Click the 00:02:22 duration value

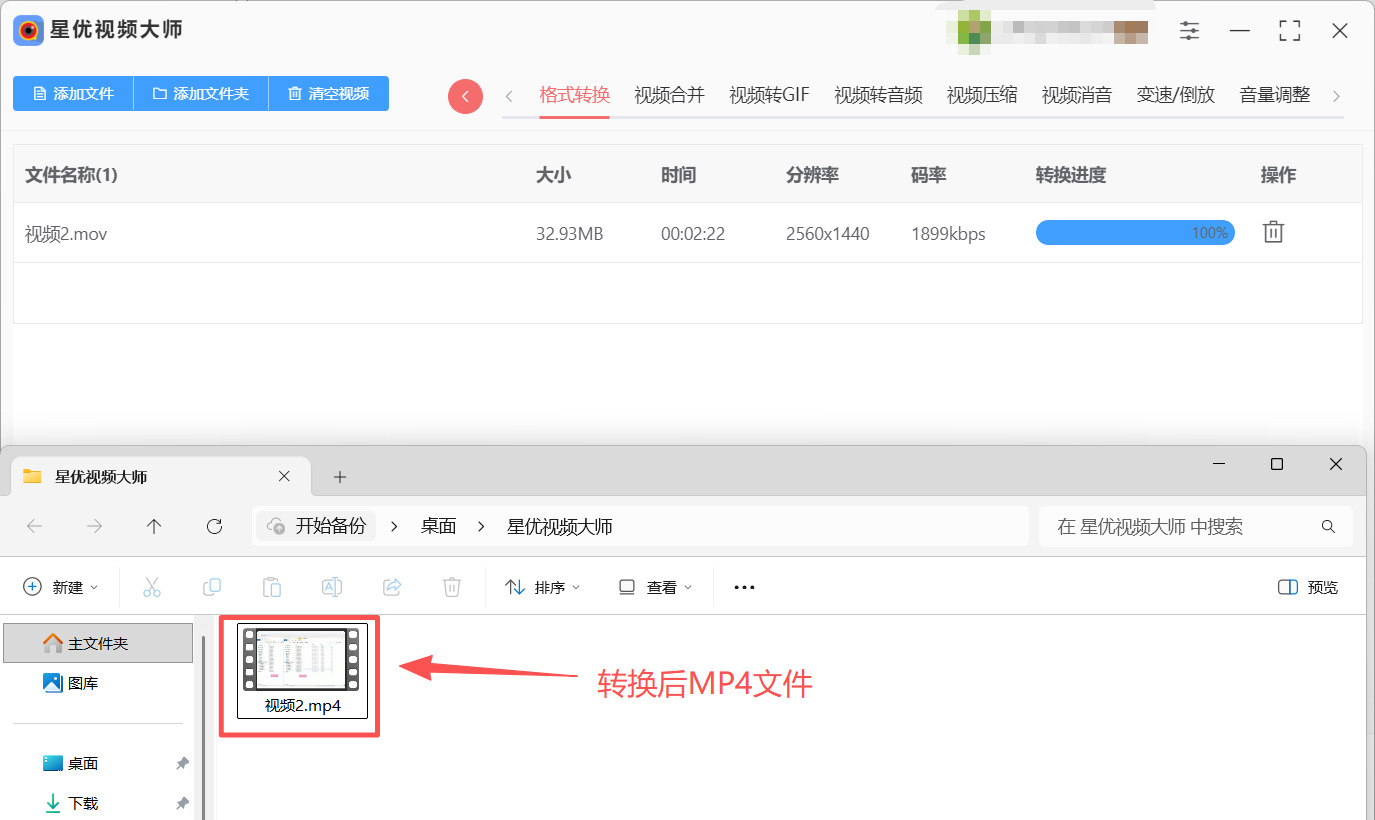click(693, 234)
